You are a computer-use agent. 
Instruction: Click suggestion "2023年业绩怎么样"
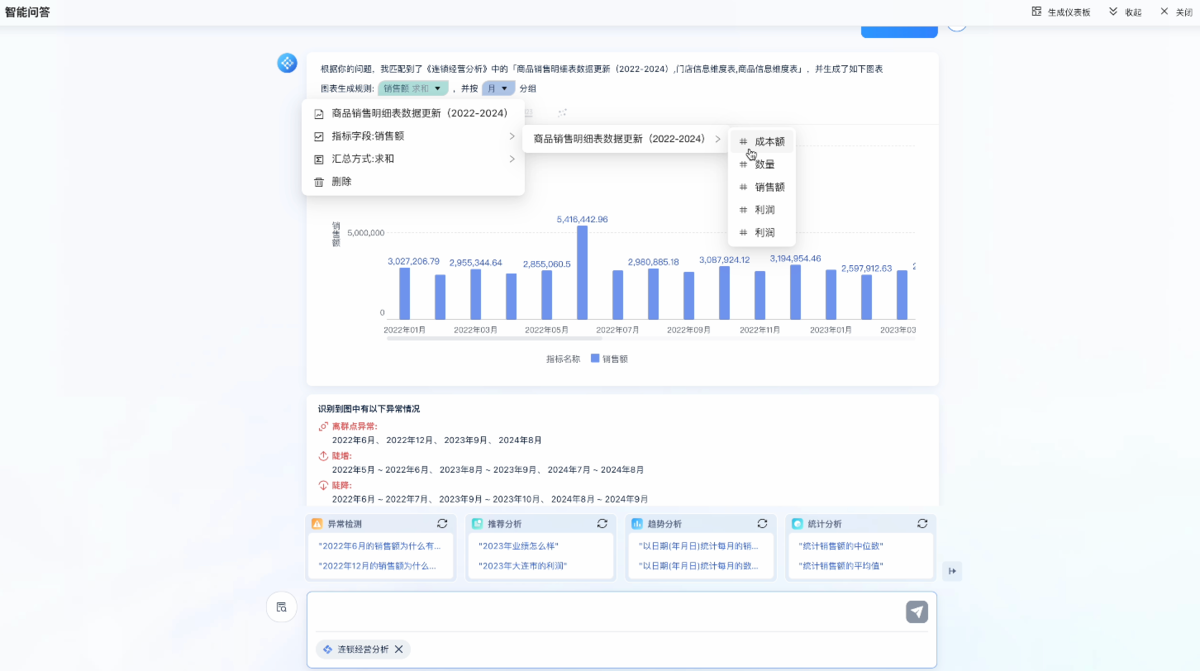coord(519,546)
